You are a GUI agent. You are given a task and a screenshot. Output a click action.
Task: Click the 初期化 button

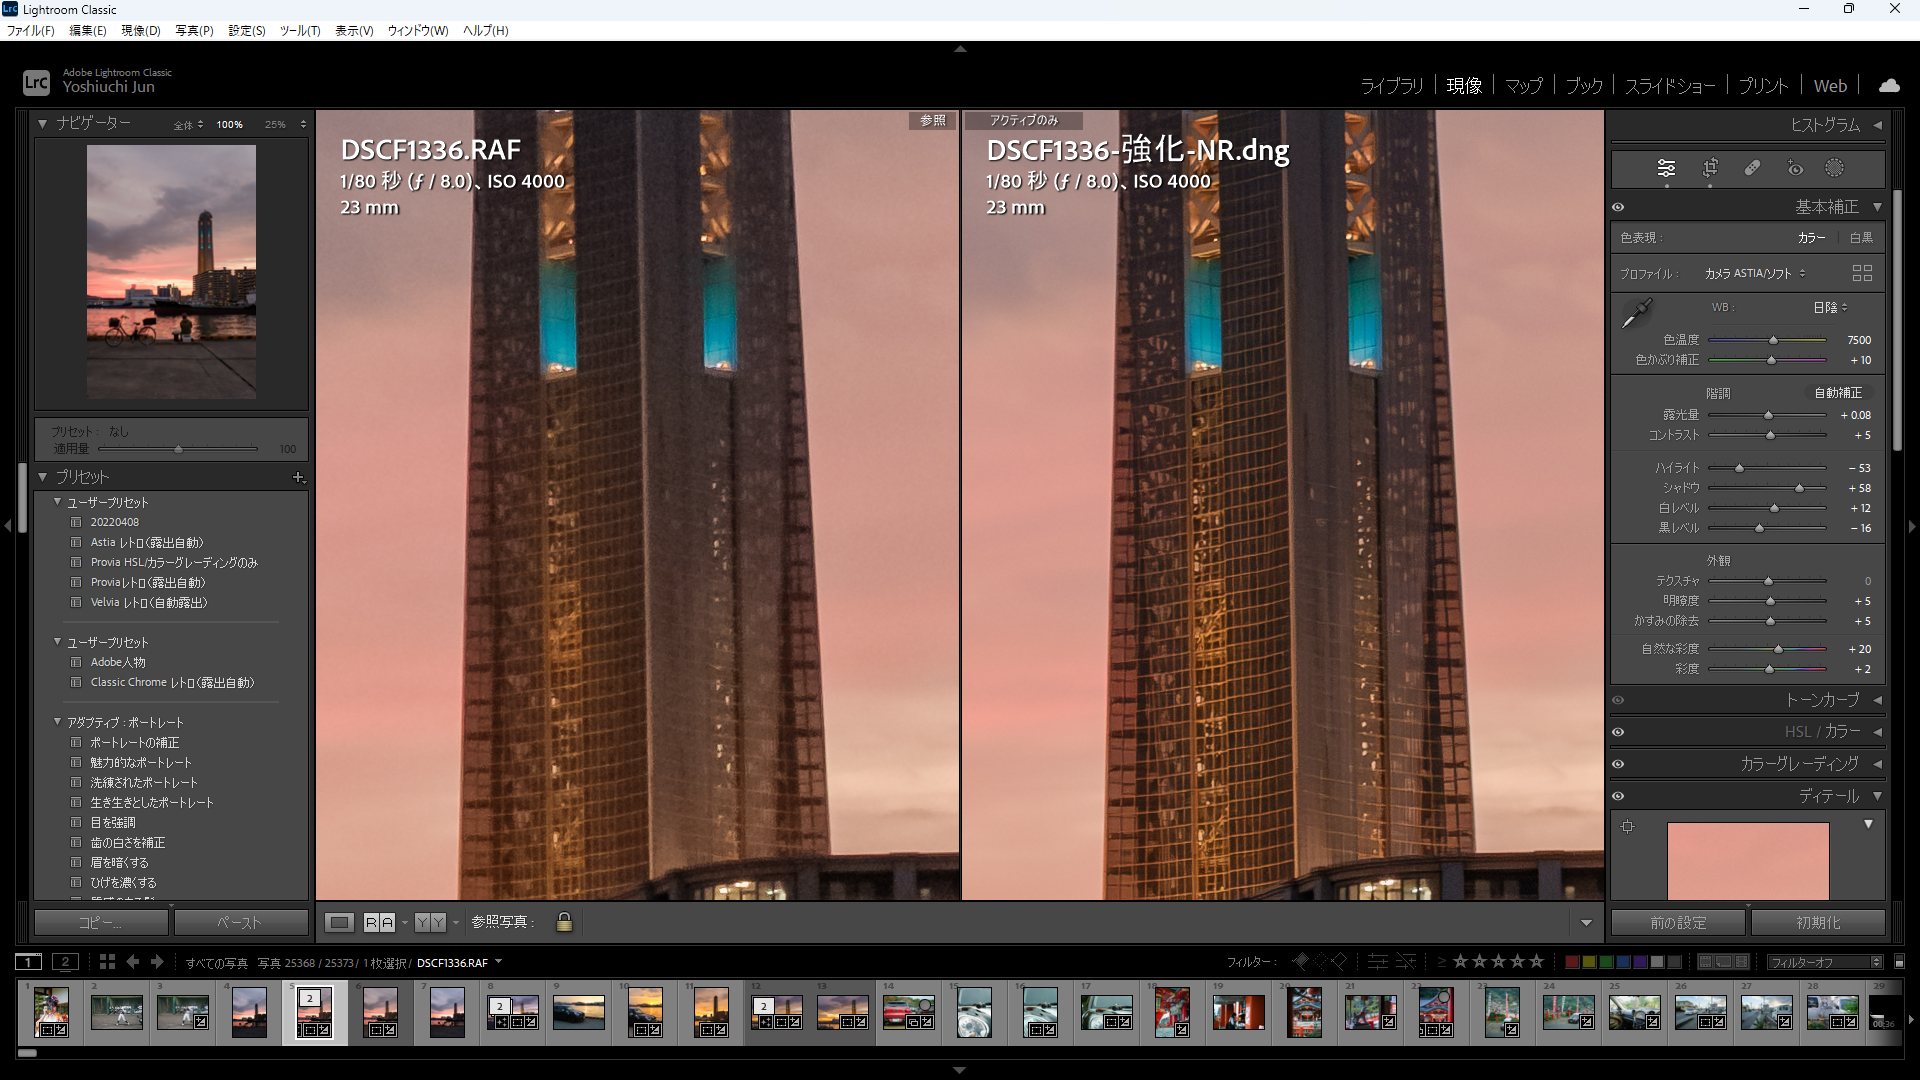1820,922
